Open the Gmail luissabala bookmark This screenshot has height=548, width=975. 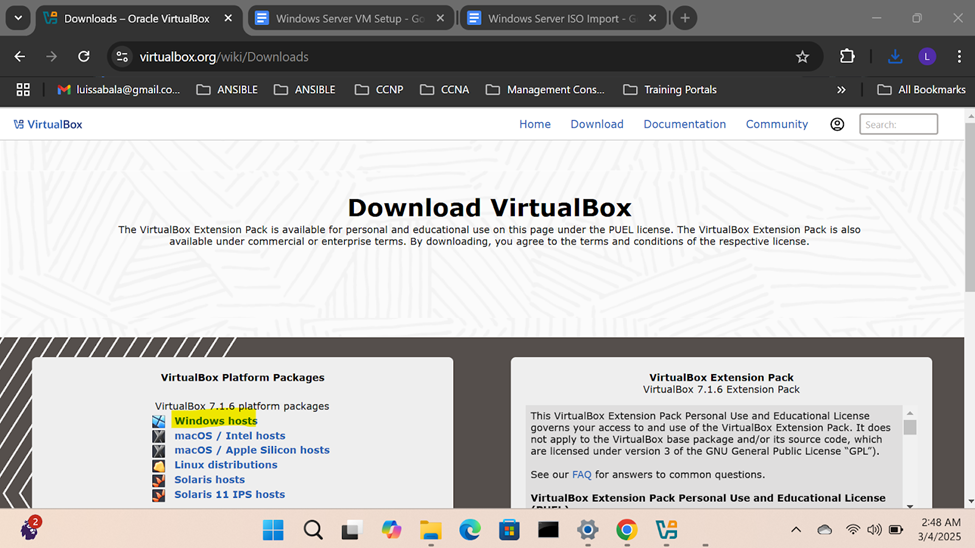[118, 90]
